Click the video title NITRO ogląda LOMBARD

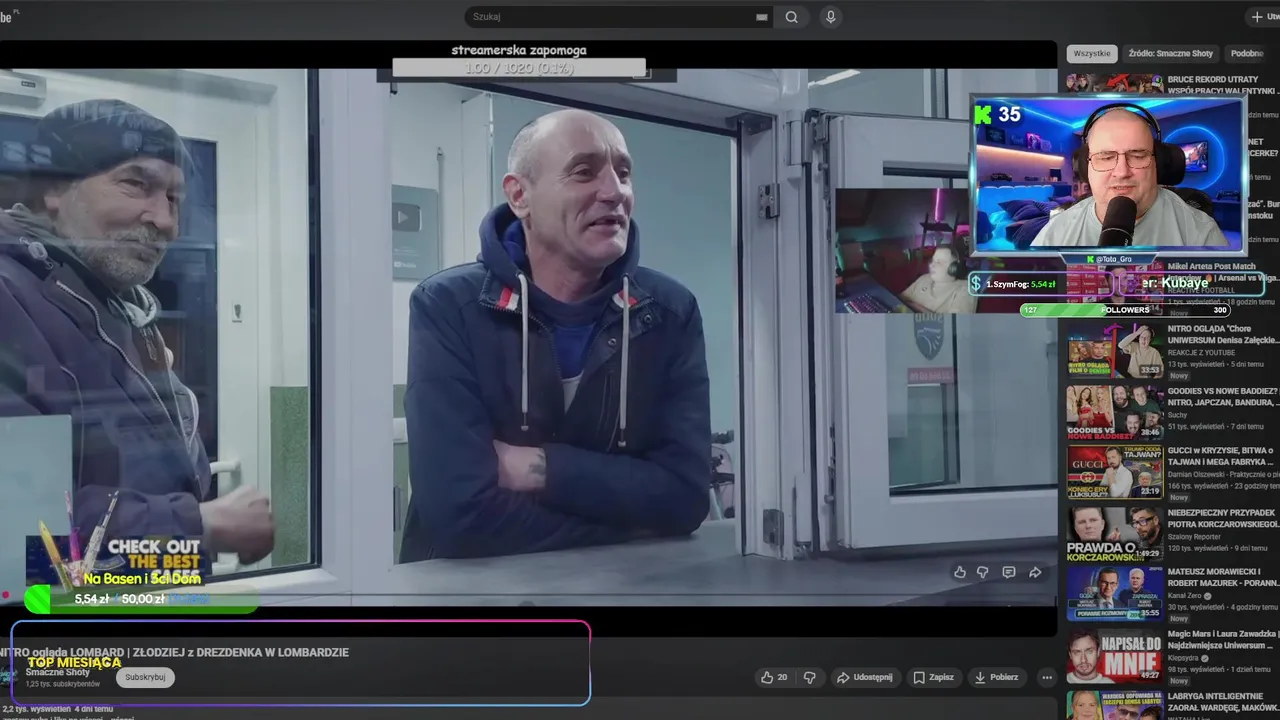[174, 652]
